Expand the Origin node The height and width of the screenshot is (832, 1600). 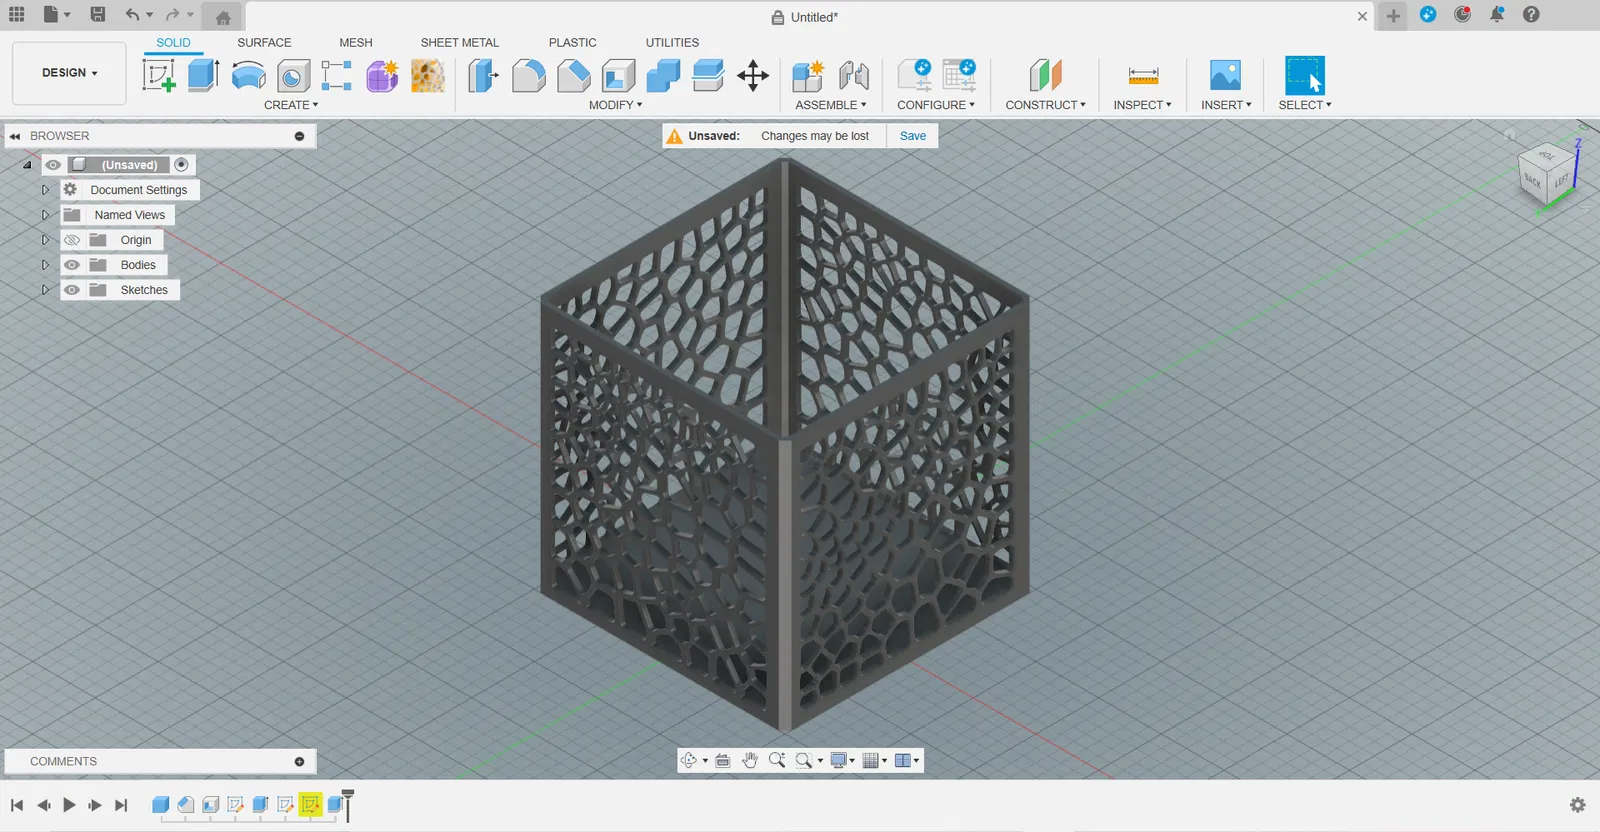(45, 240)
